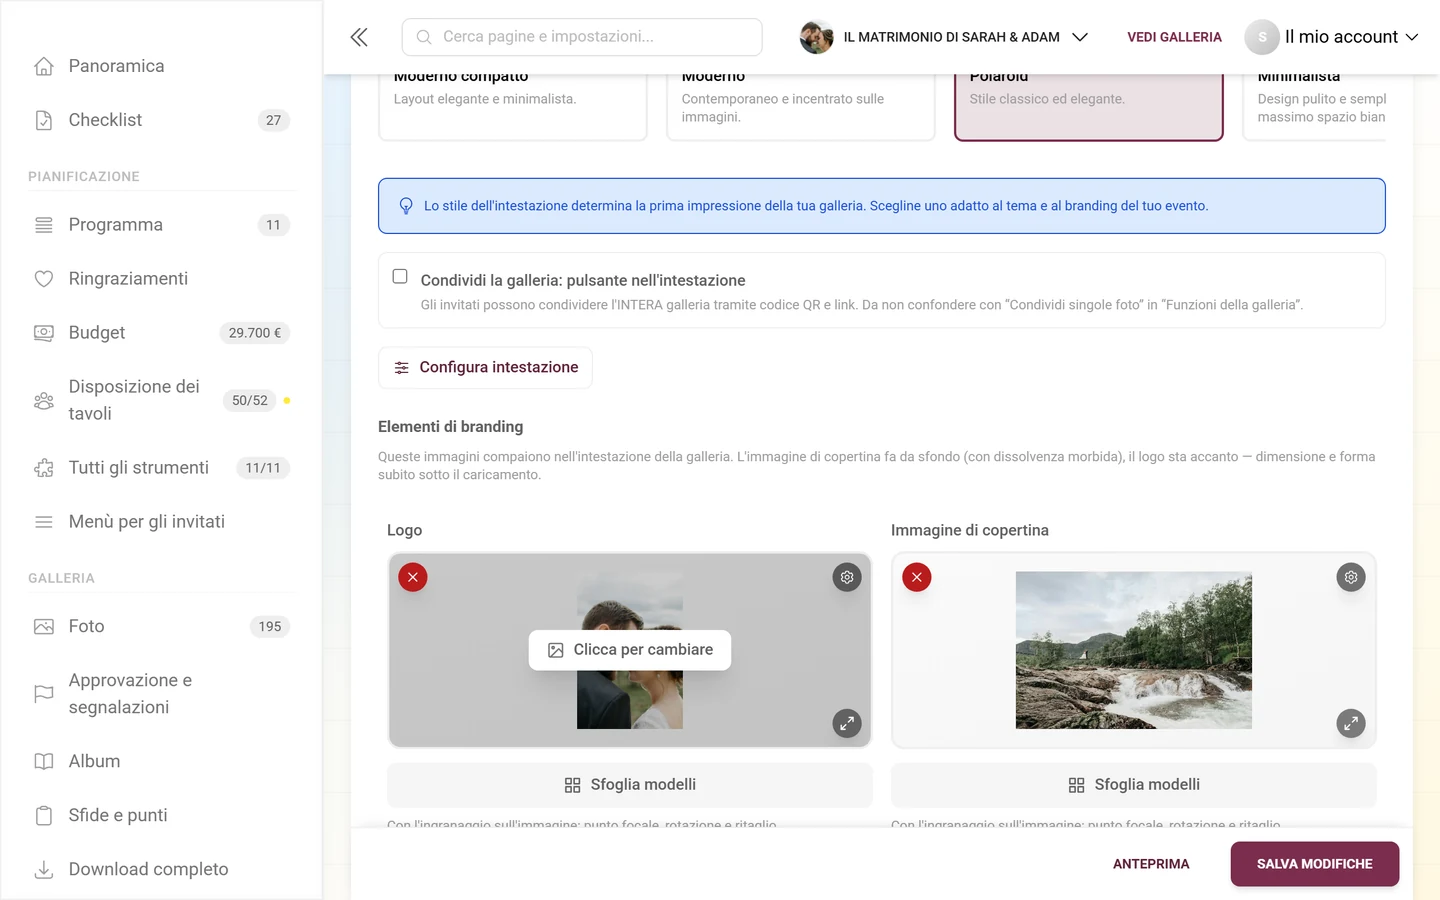The image size is (1440, 900).
Task: Click Sfoglia modelli under Immagine di copertina
Action: click(x=1134, y=785)
